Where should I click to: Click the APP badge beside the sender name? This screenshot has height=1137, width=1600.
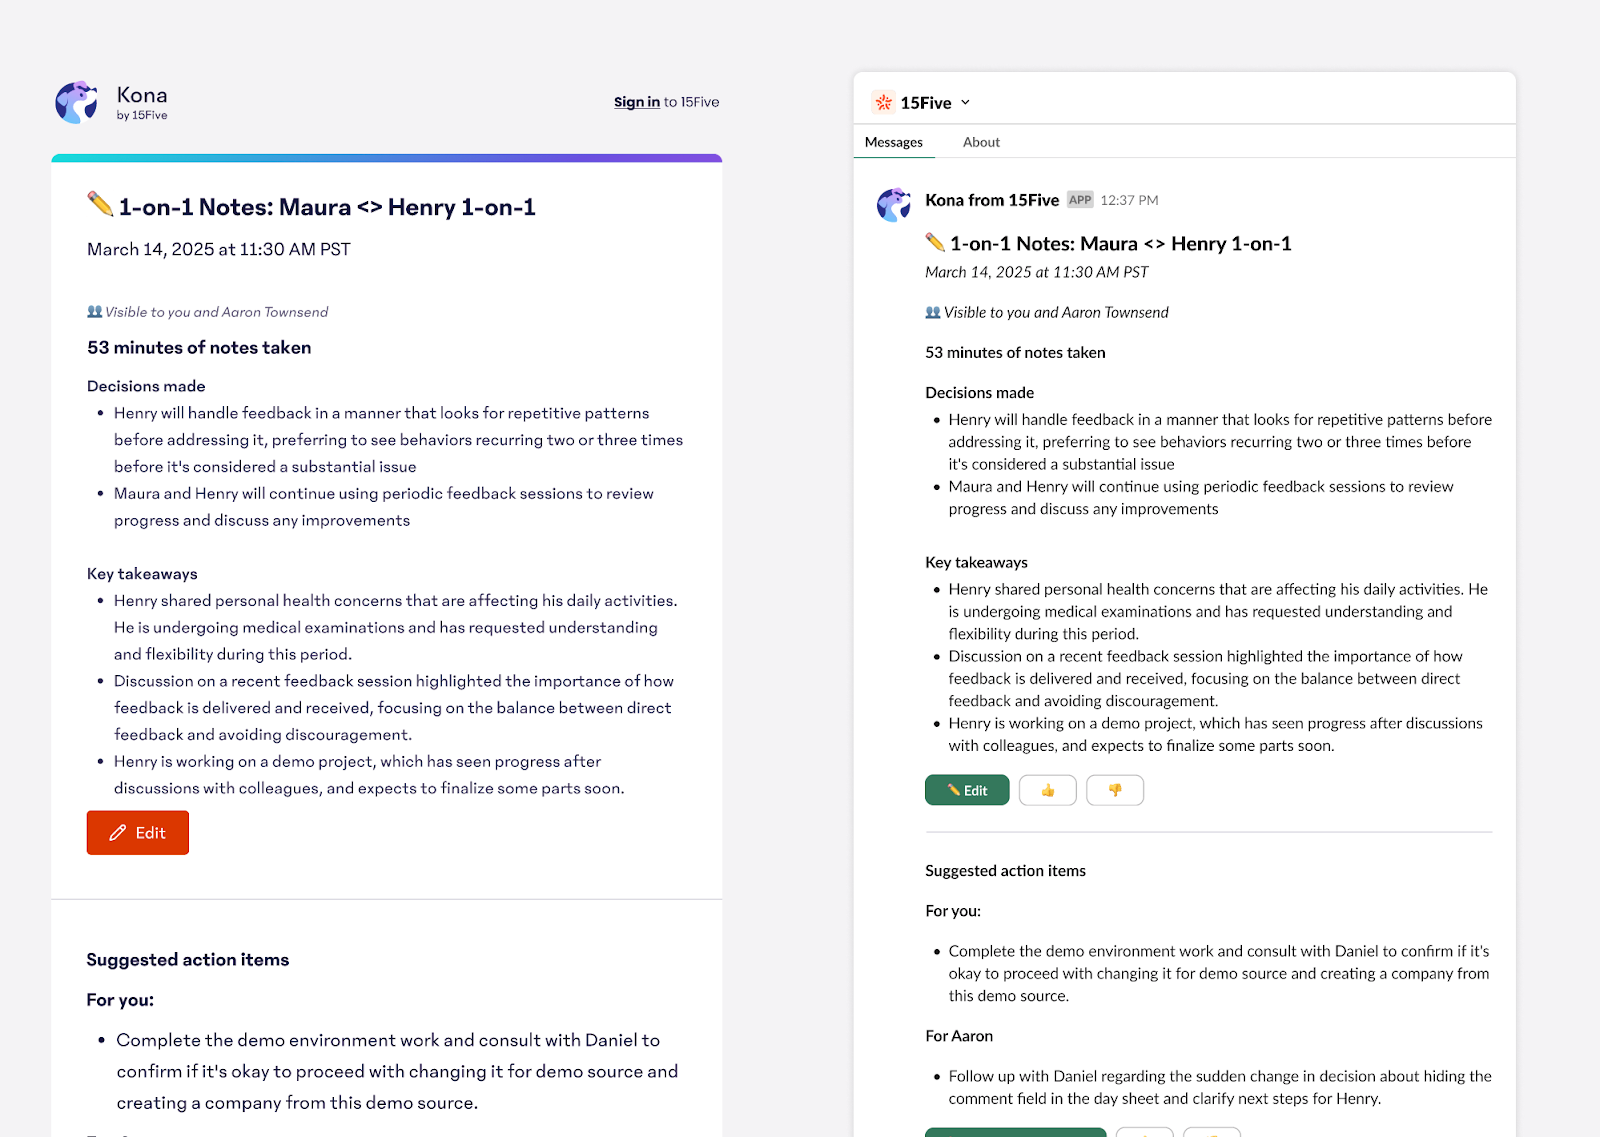point(1080,200)
